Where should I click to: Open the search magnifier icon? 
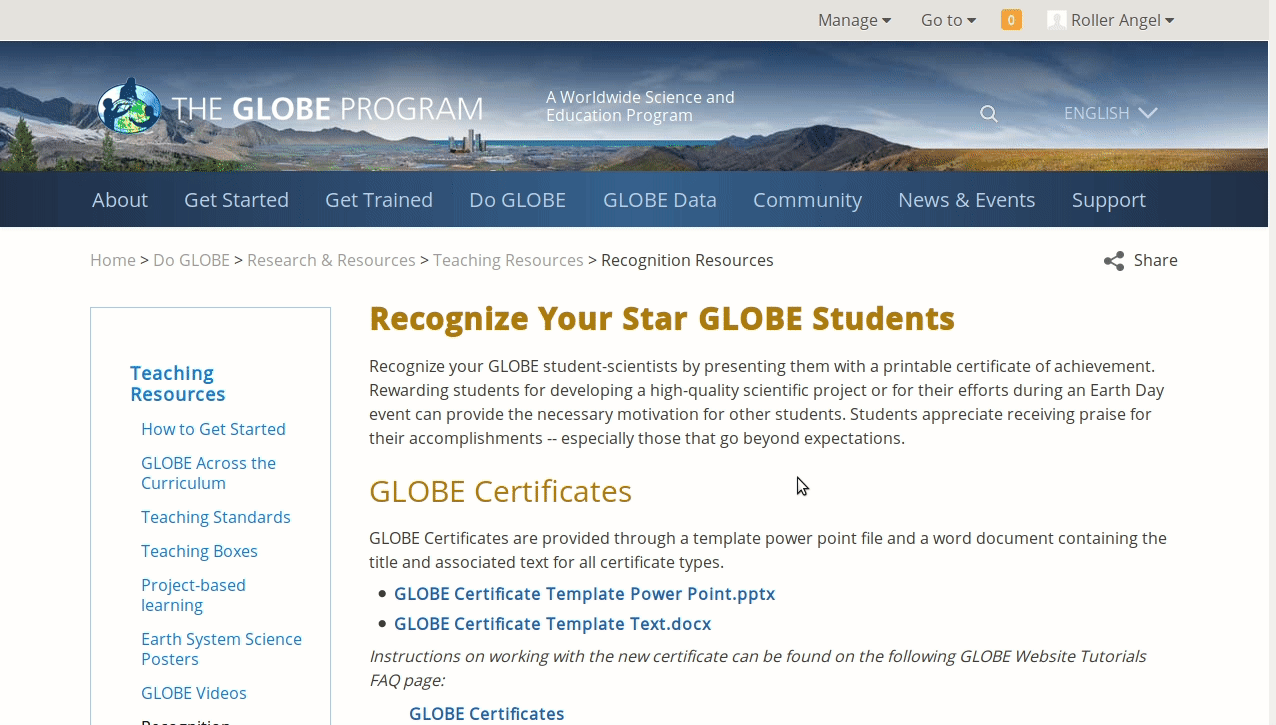(x=989, y=114)
